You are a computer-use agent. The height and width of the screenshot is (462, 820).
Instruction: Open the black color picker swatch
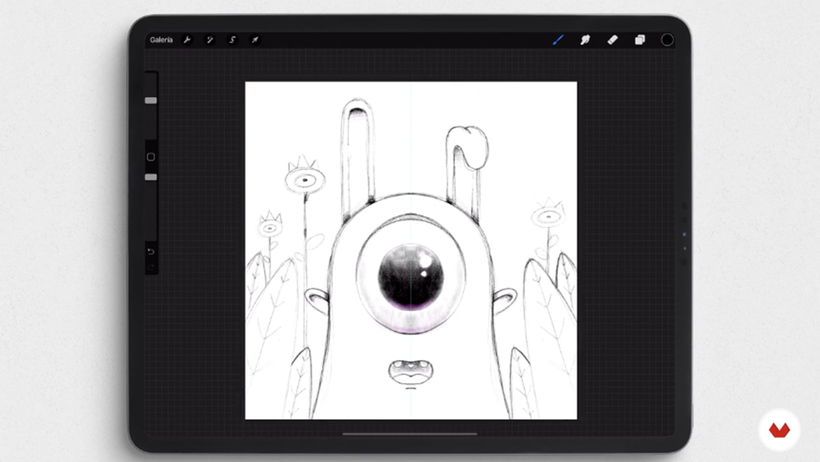(x=667, y=40)
